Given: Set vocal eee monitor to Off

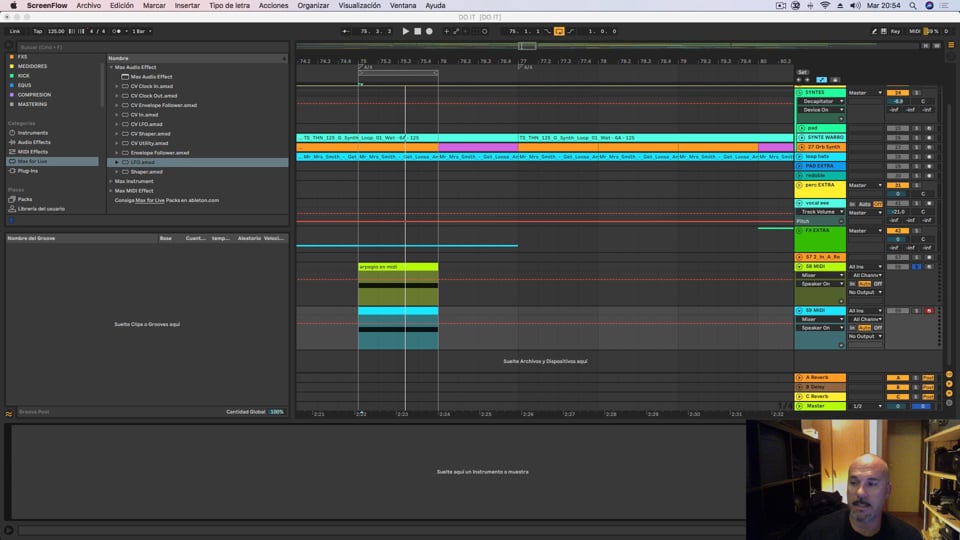Looking at the screenshot, I should pyautogui.click(x=877, y=204).
